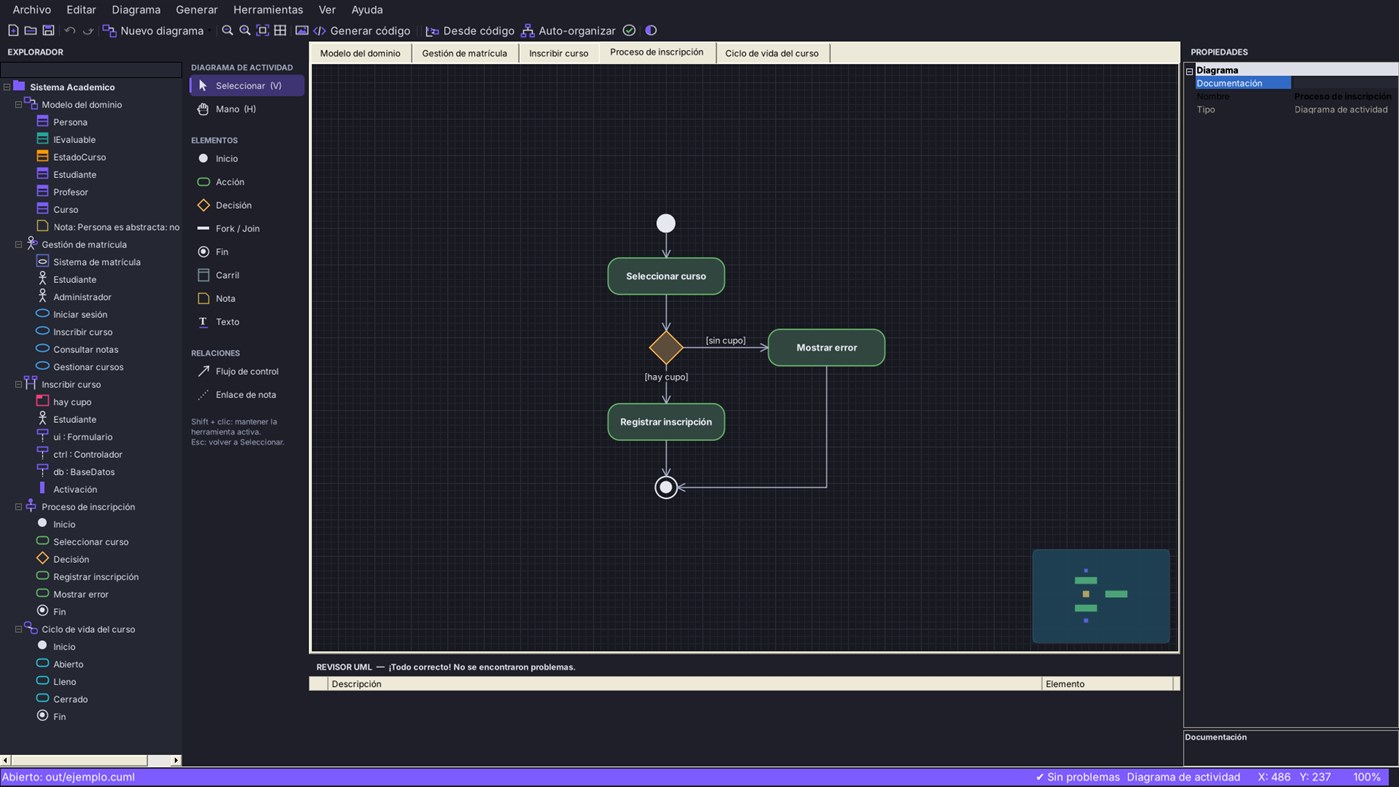The image size is (1399, 787).
Task: Click the validation checkmark toolbar icon
Action: click(x=629, y=31)
